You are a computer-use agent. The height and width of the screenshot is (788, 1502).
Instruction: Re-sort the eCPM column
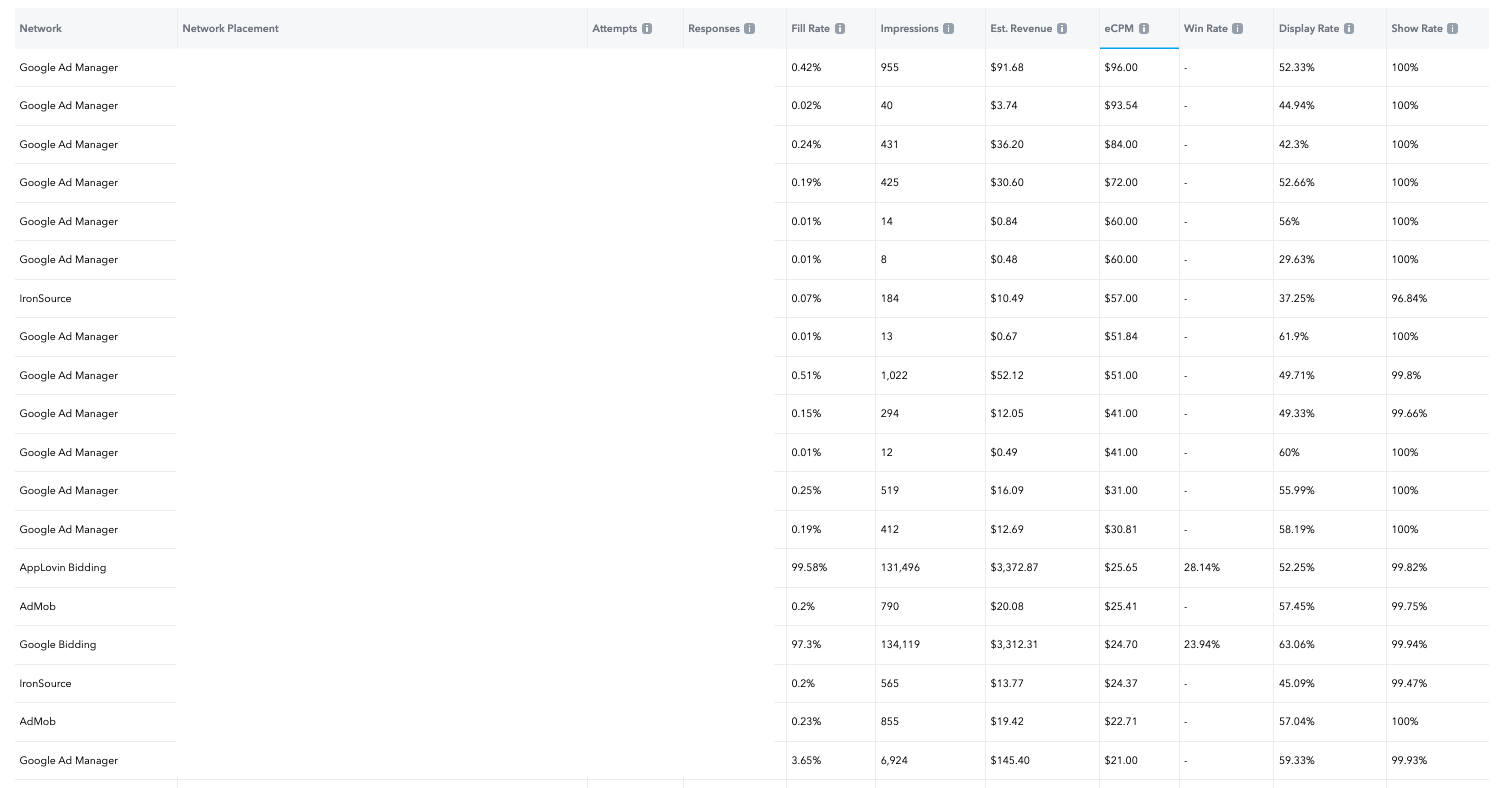tap(1118, 28)
